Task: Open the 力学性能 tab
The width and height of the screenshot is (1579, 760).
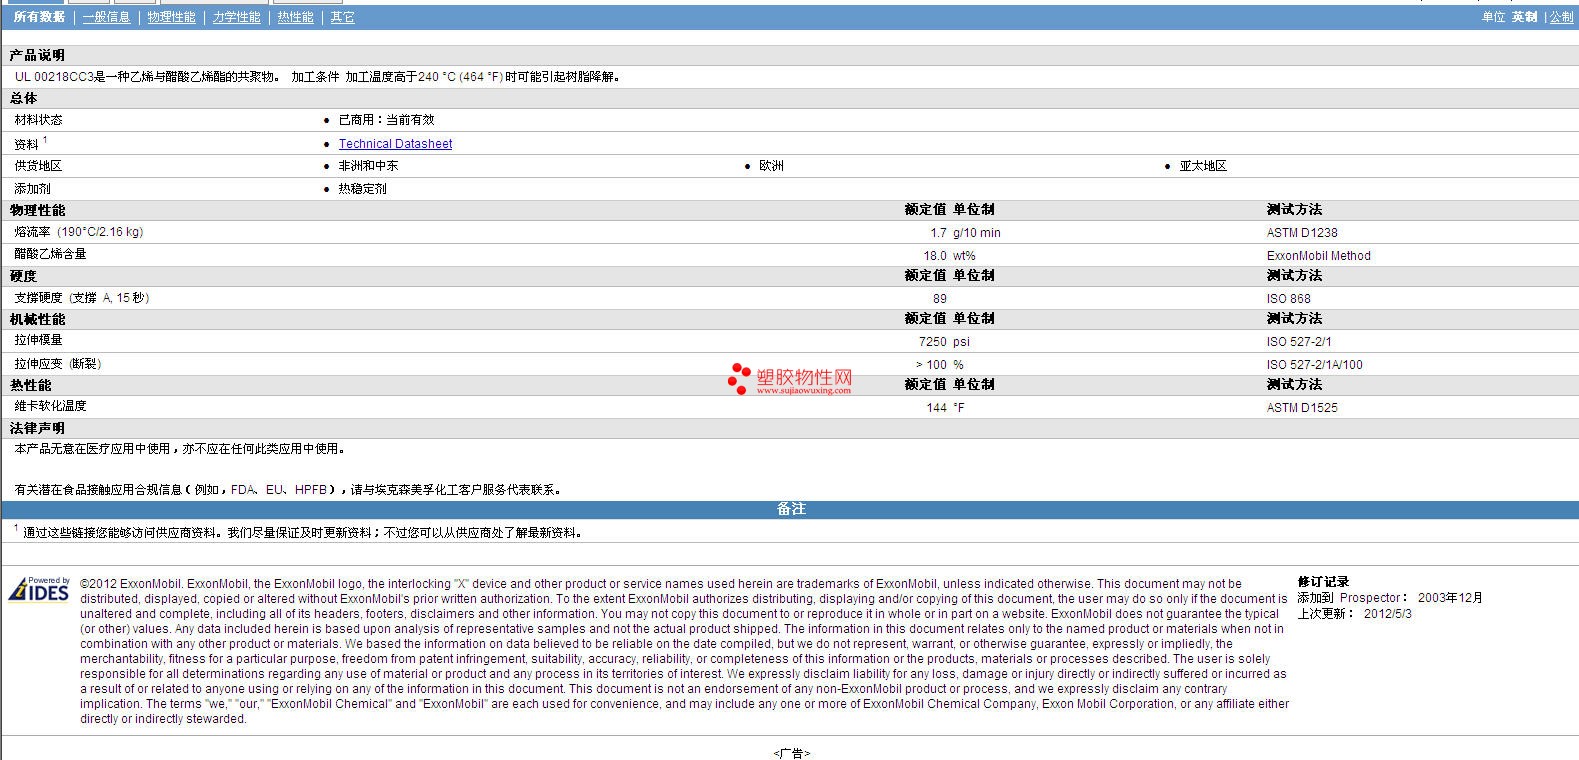Action: point(236,17)
